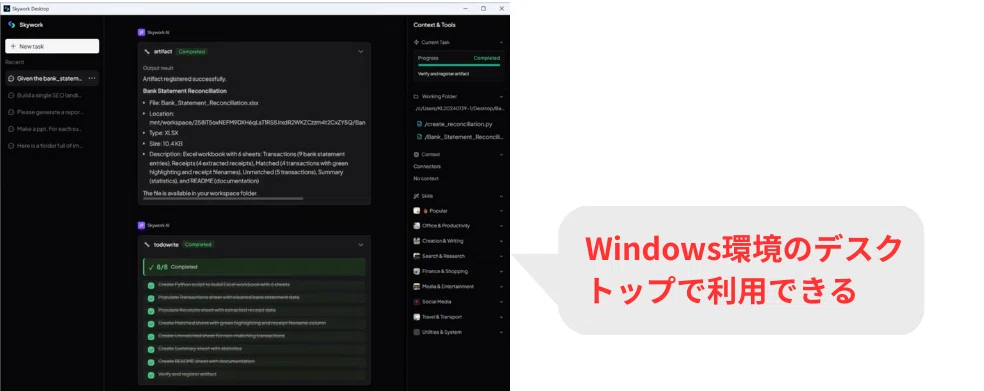984x391 pixels.
Task: Click Travel & Transport category icon
Action: [417, 317]
